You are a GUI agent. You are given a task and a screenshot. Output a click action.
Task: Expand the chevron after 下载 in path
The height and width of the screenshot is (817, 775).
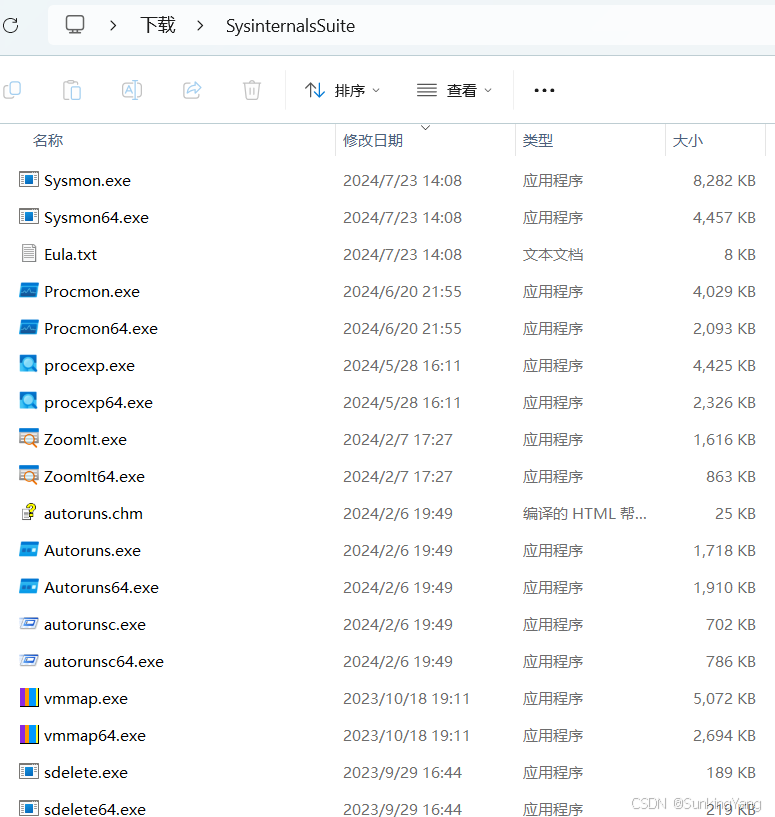(x=200, y=25)
